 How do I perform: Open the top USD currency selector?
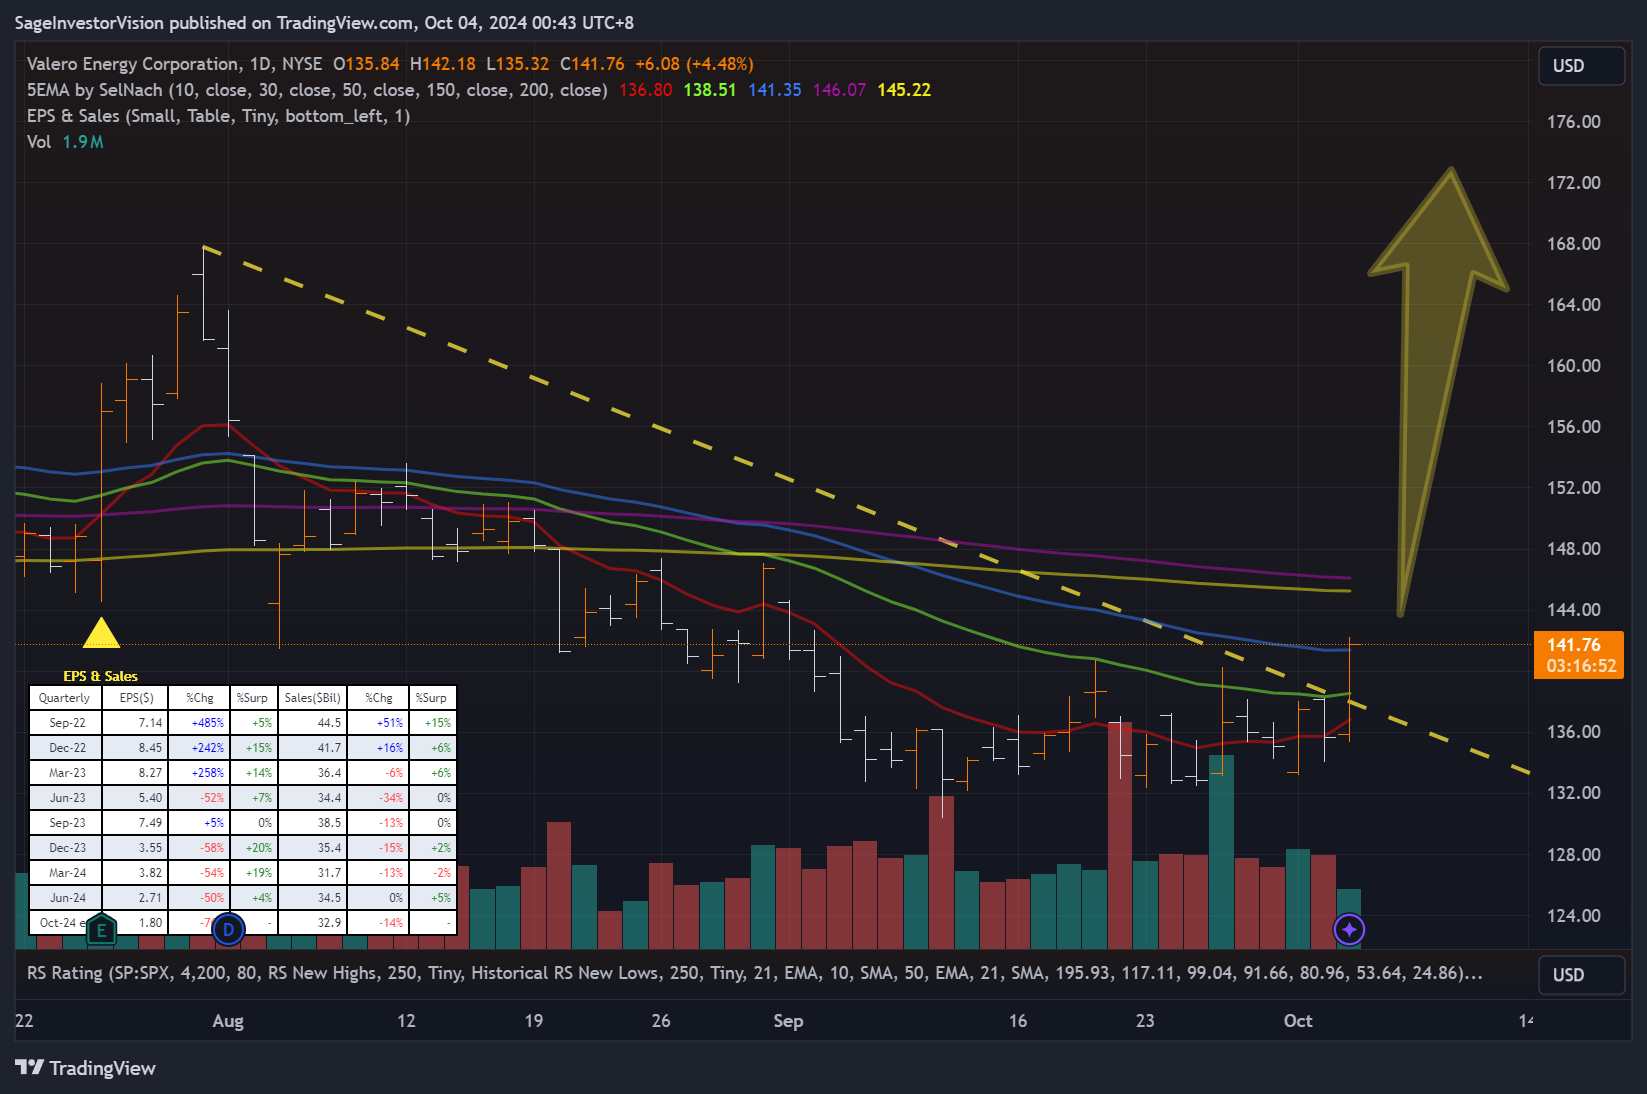tap(1581, 66)
